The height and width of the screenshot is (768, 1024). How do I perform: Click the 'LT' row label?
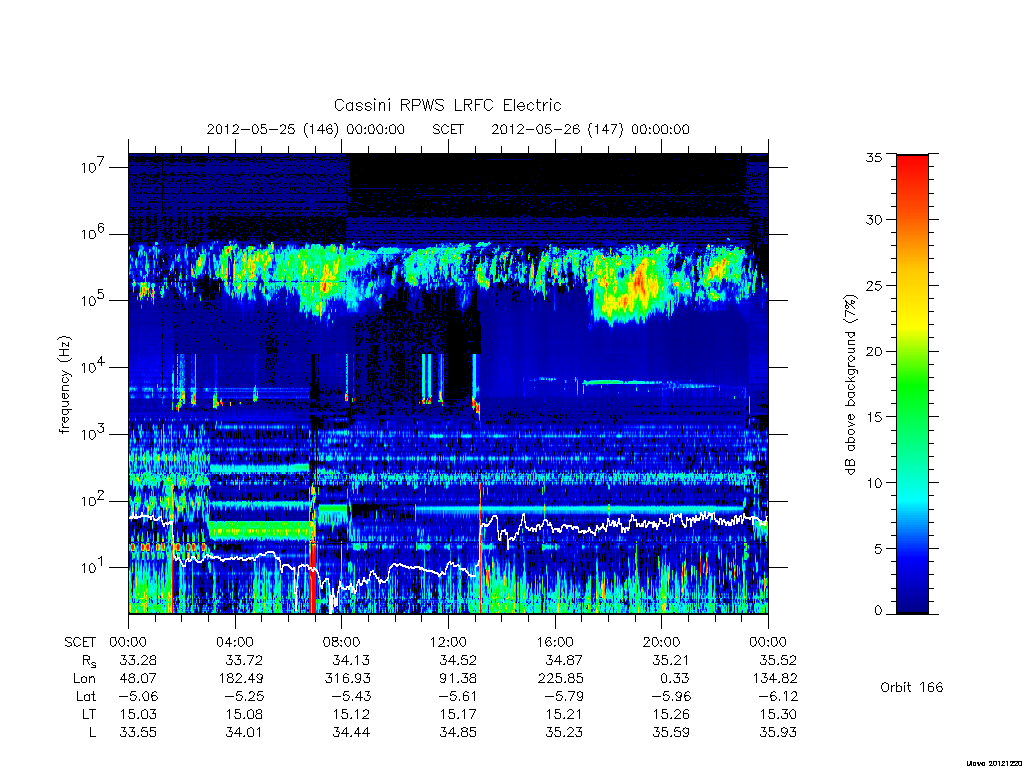[x=88, y=714]
